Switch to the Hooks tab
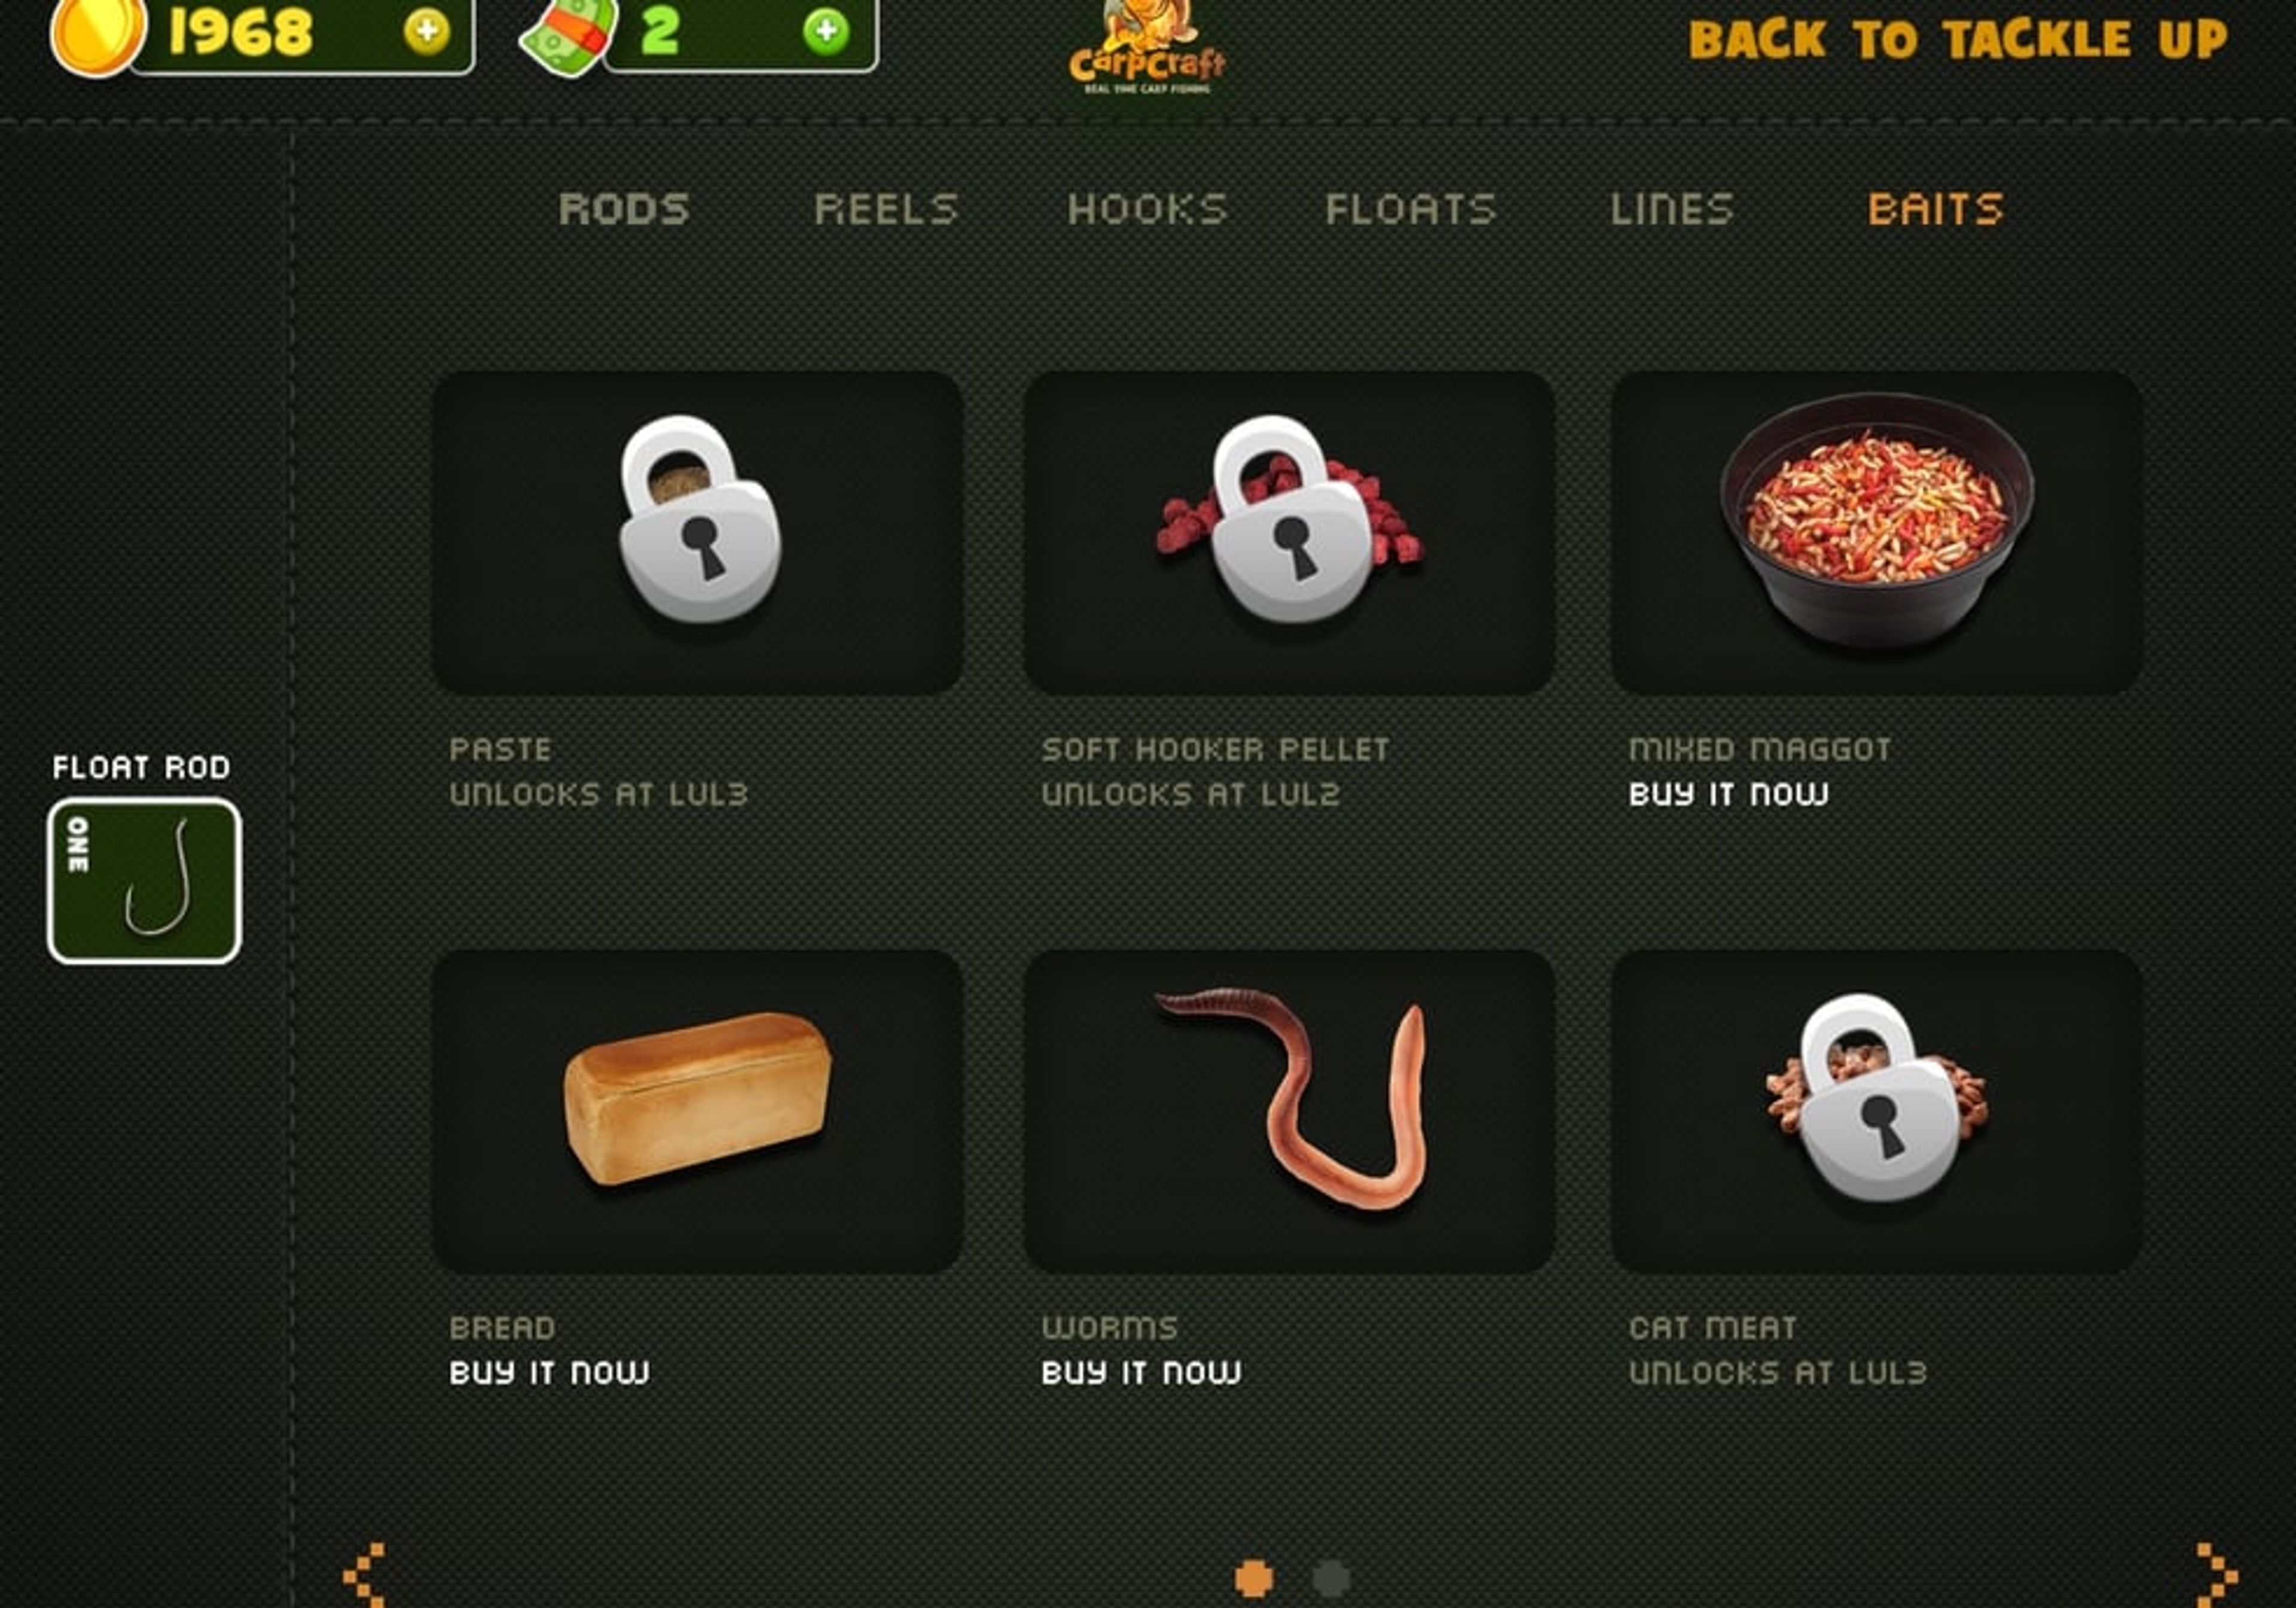 [1148, 209]
